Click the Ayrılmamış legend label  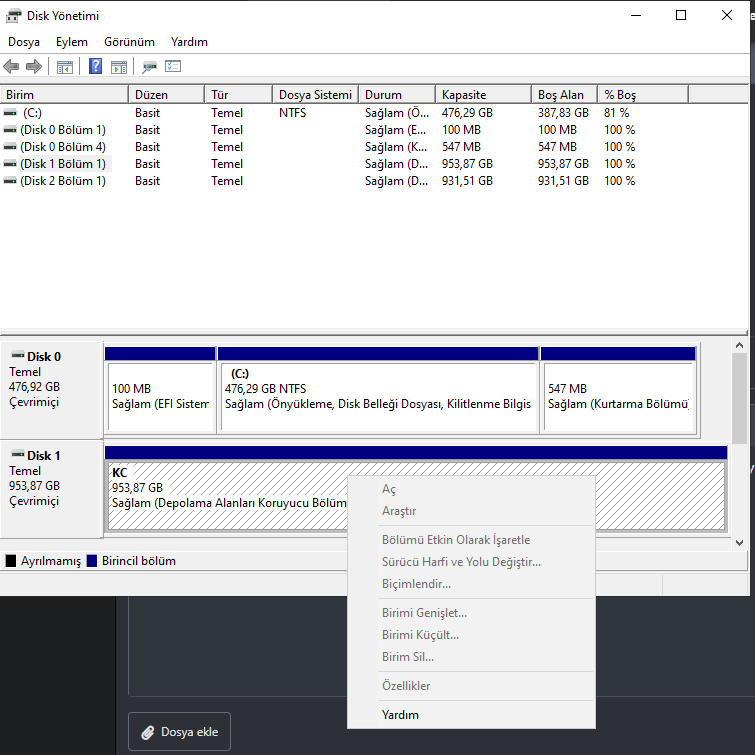51,561
